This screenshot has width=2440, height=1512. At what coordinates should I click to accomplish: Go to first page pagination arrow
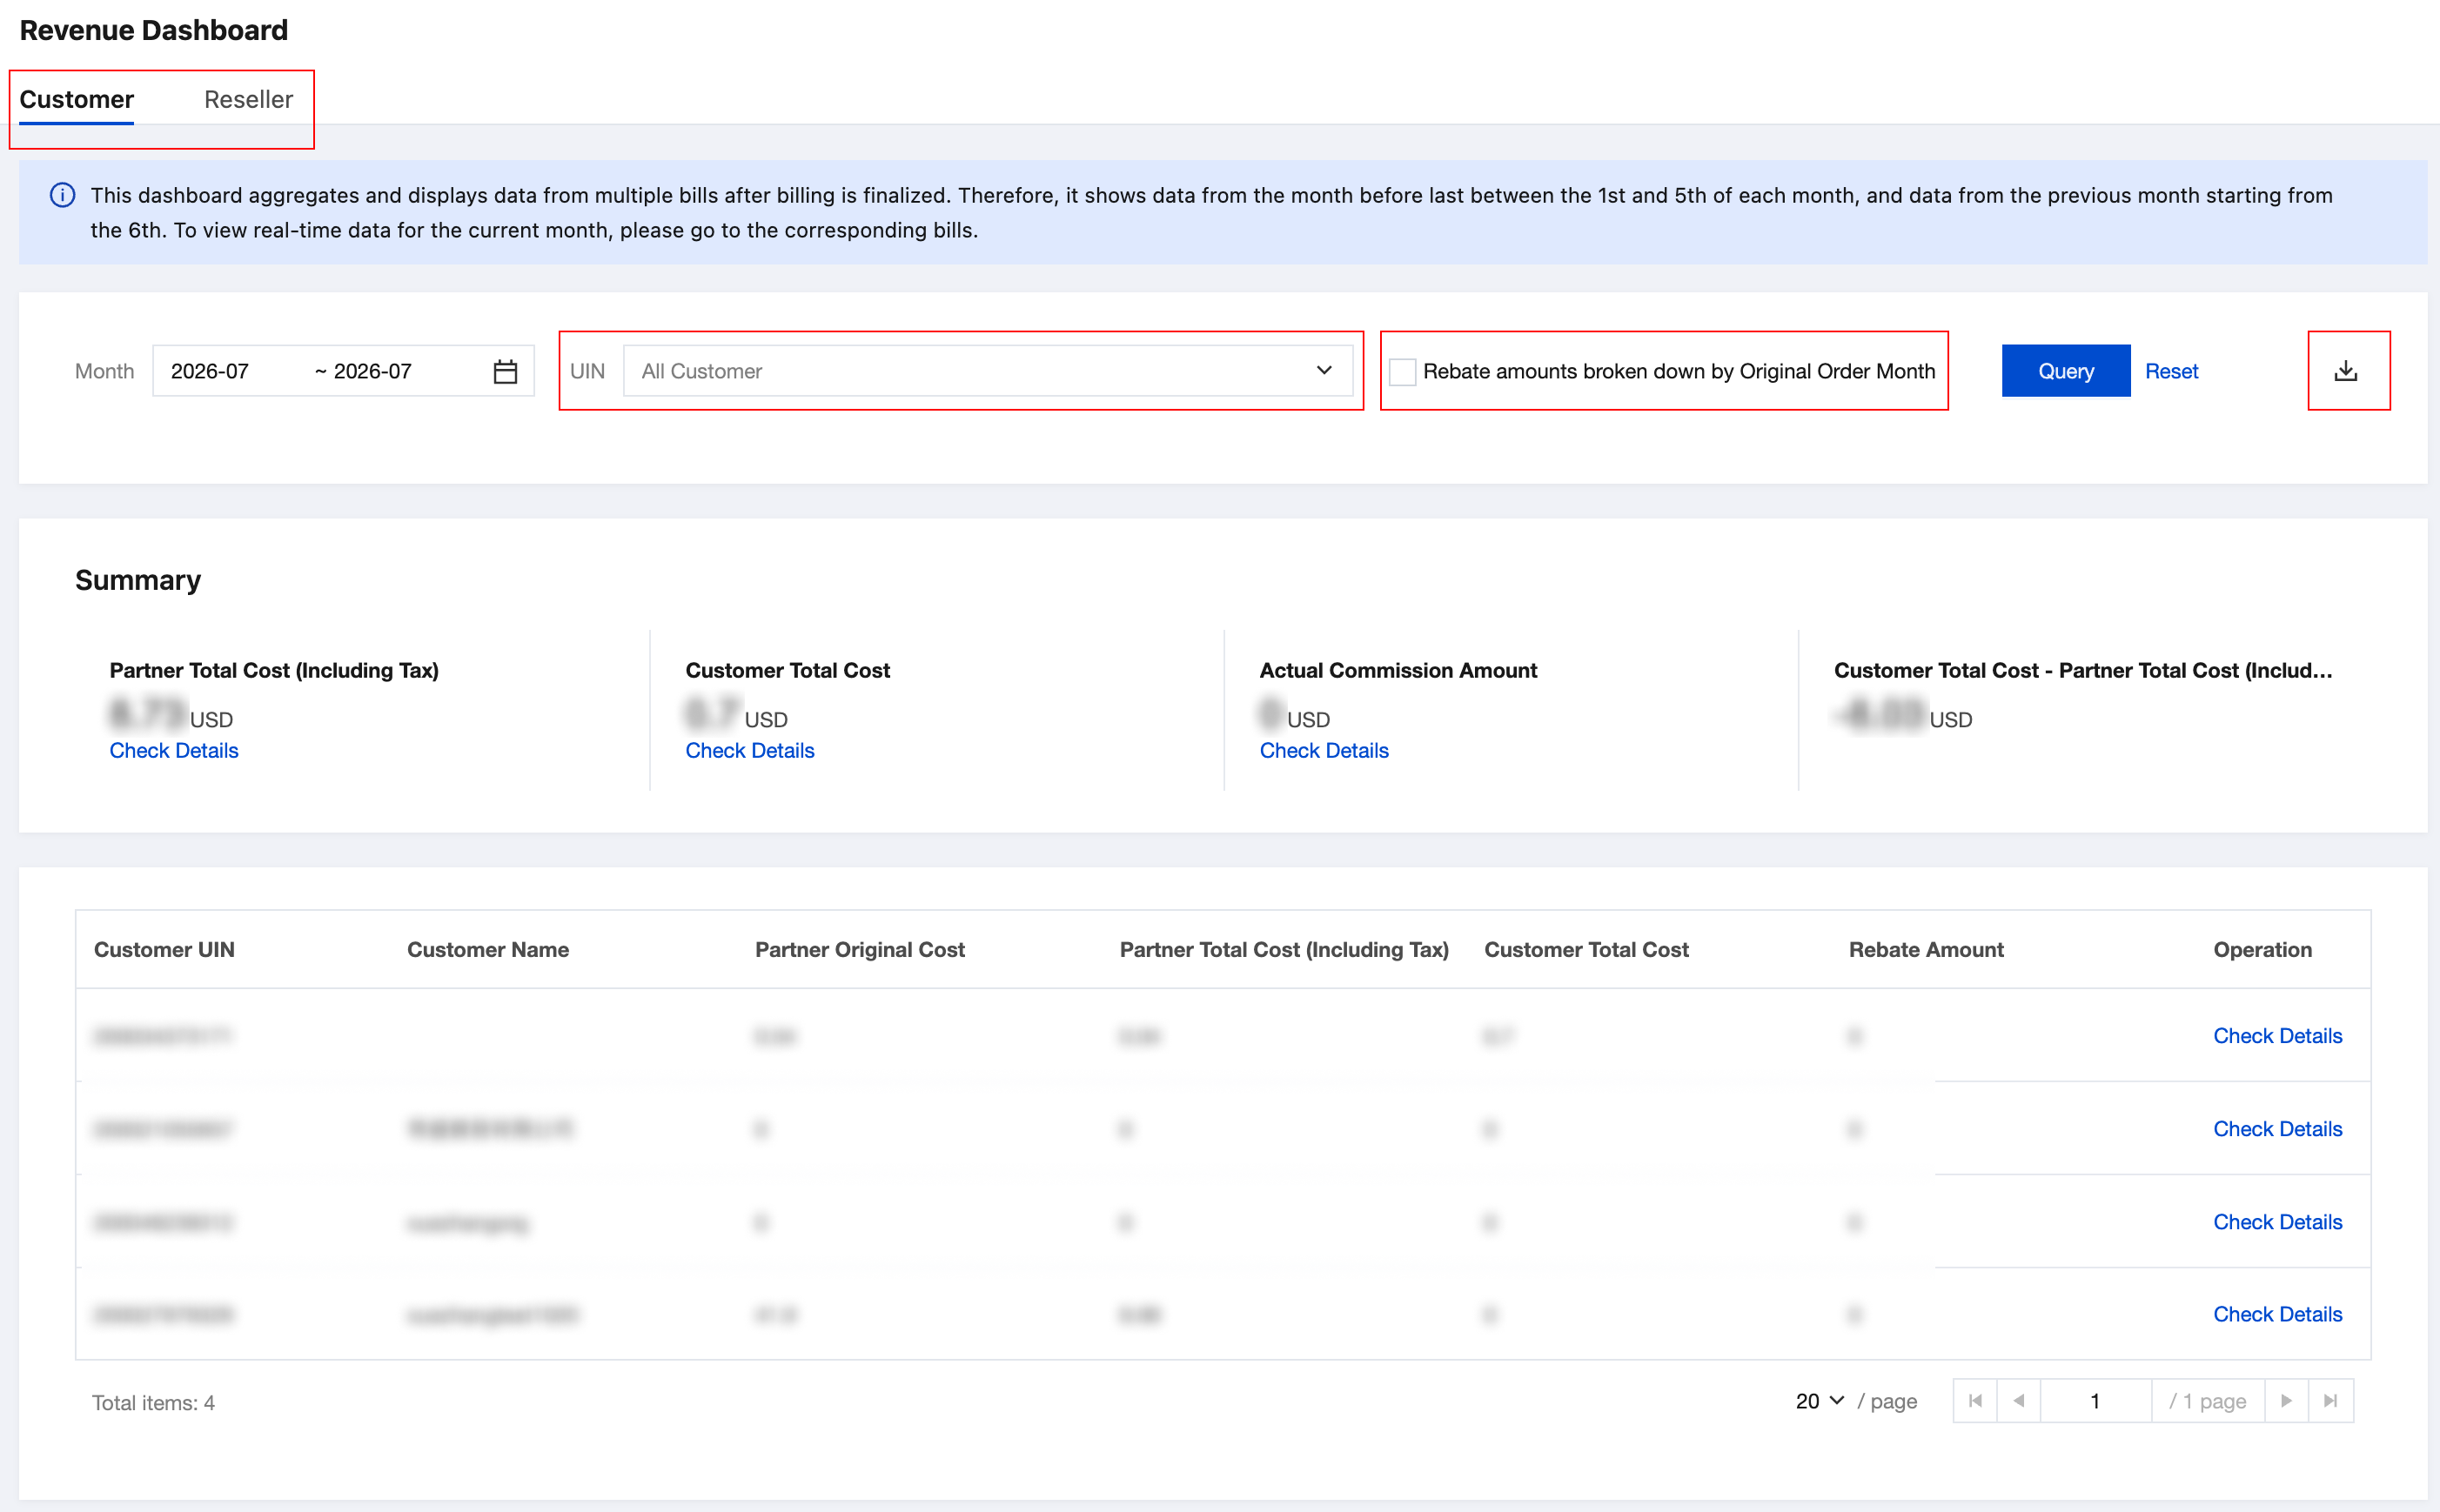pyautogui.click(x=1975, y=1401)
